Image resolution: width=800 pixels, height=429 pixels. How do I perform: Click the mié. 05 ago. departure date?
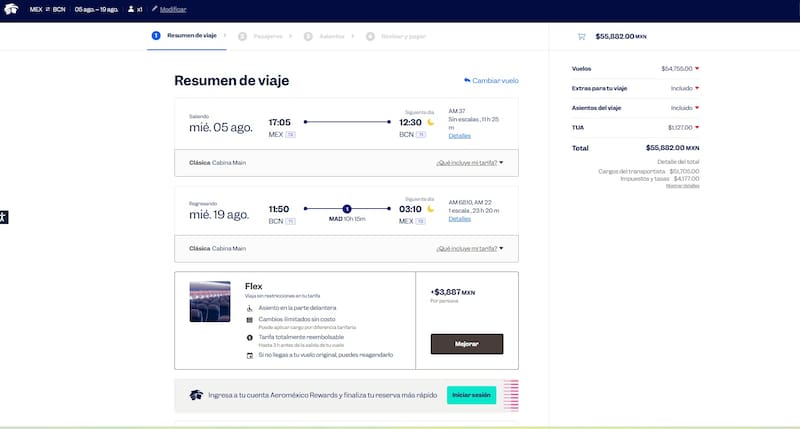pyautogui.click(x=221, y=128)
